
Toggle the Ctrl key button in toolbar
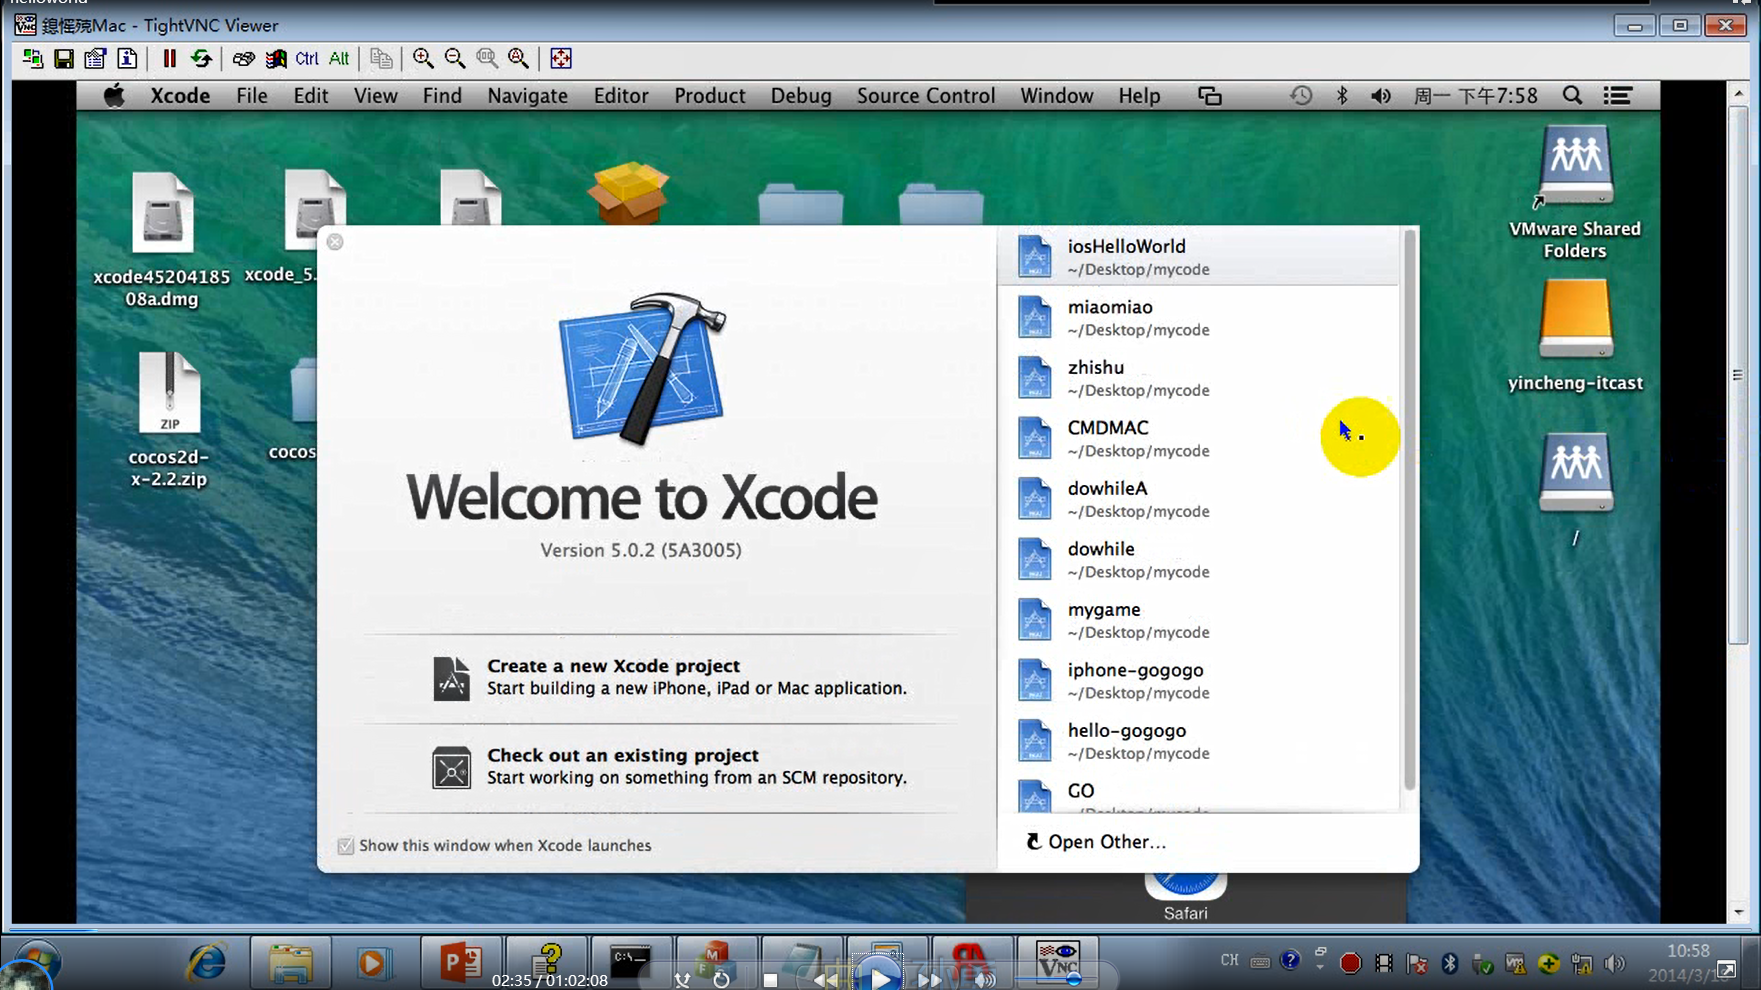point(307,59)
